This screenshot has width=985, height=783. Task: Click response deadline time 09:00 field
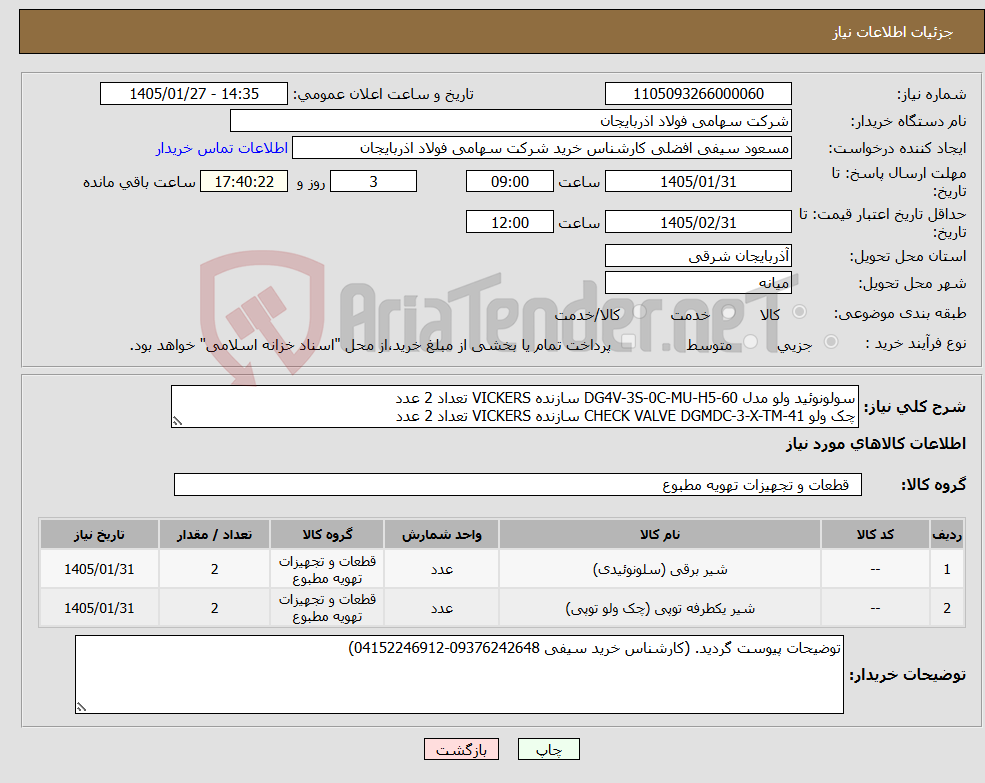coord(509,182)
